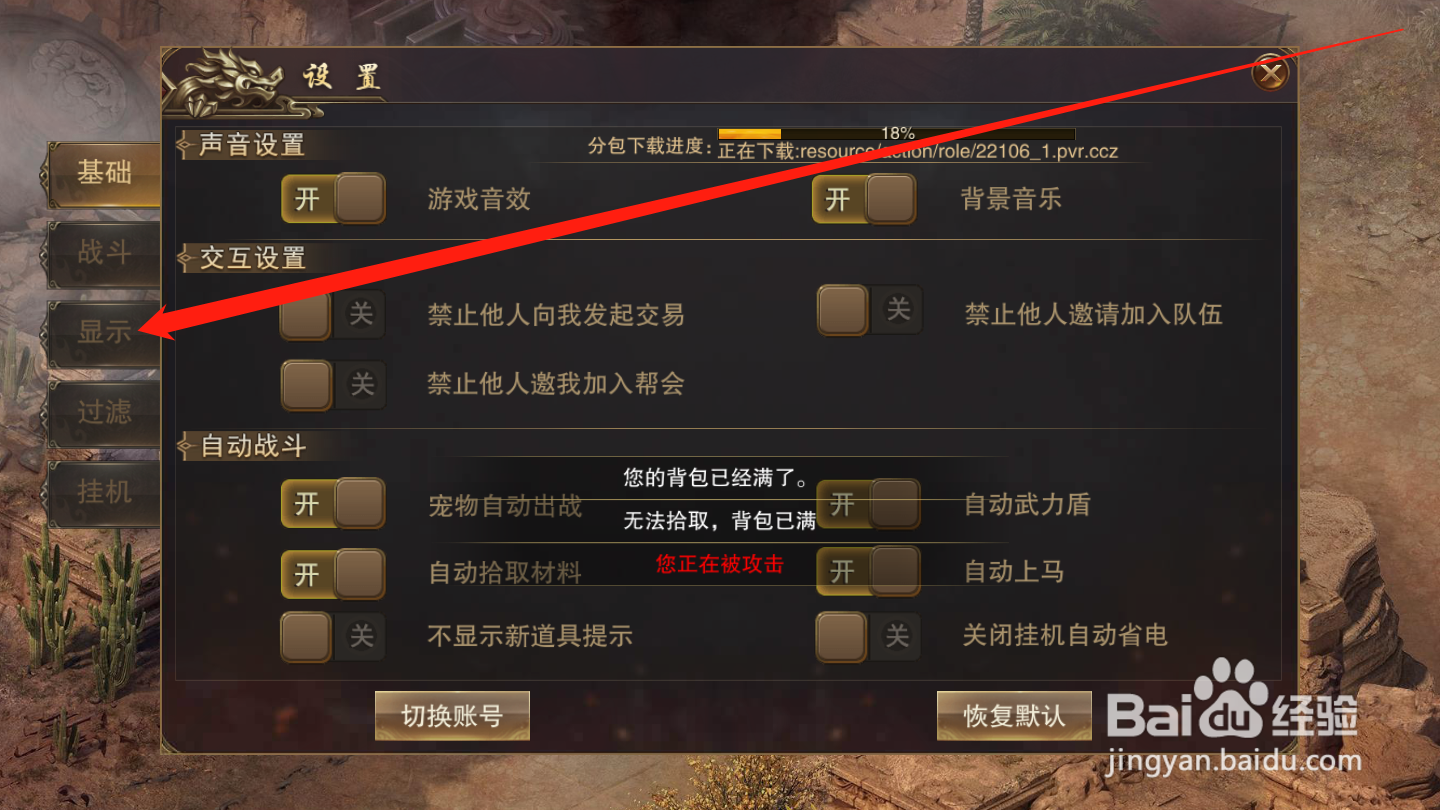Go to the 挂机 auto-play tab

click(x=103, y=493)
